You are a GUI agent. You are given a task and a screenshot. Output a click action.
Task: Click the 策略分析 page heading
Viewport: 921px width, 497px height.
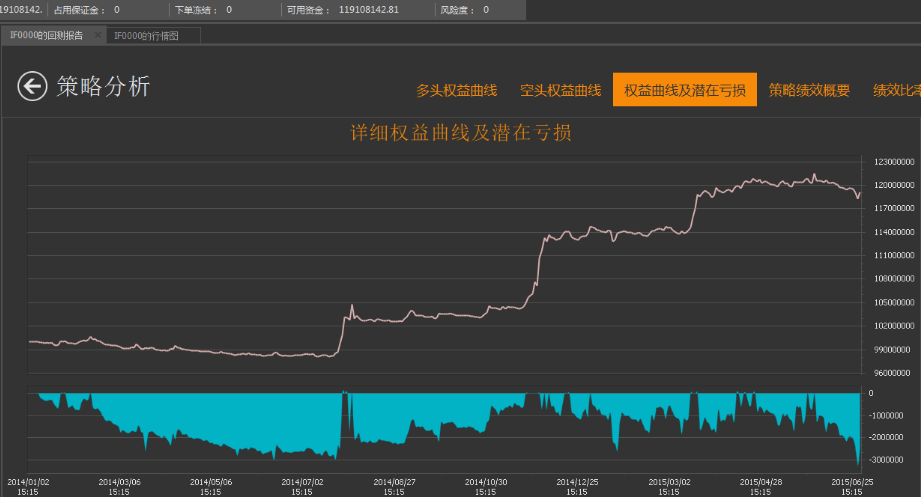tap(103, 87)
